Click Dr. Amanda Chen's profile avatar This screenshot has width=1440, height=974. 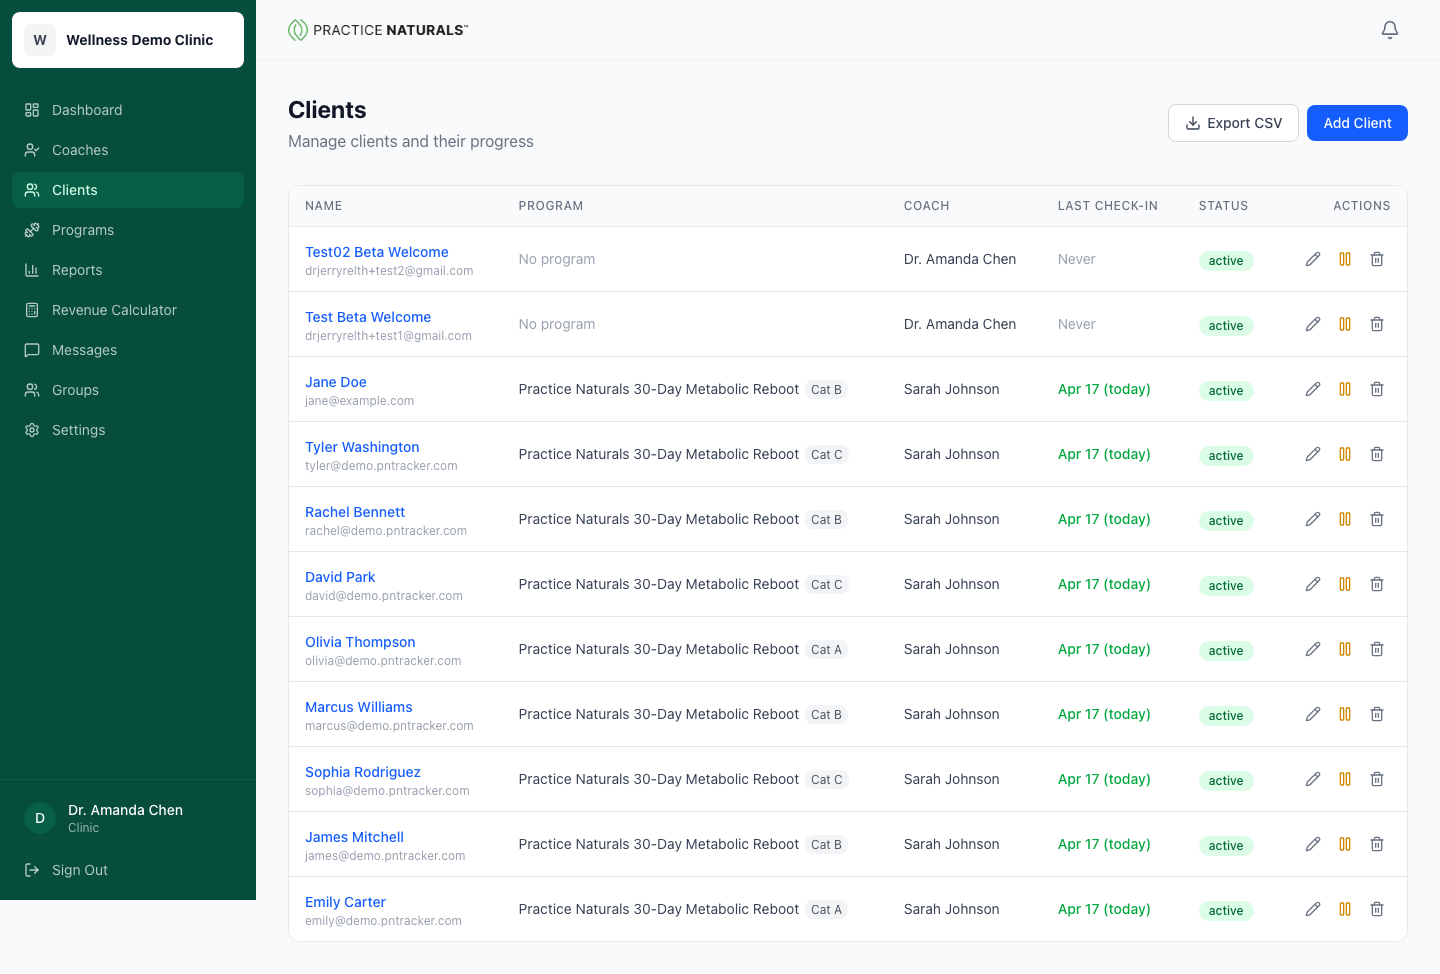(x=39, y=818)
